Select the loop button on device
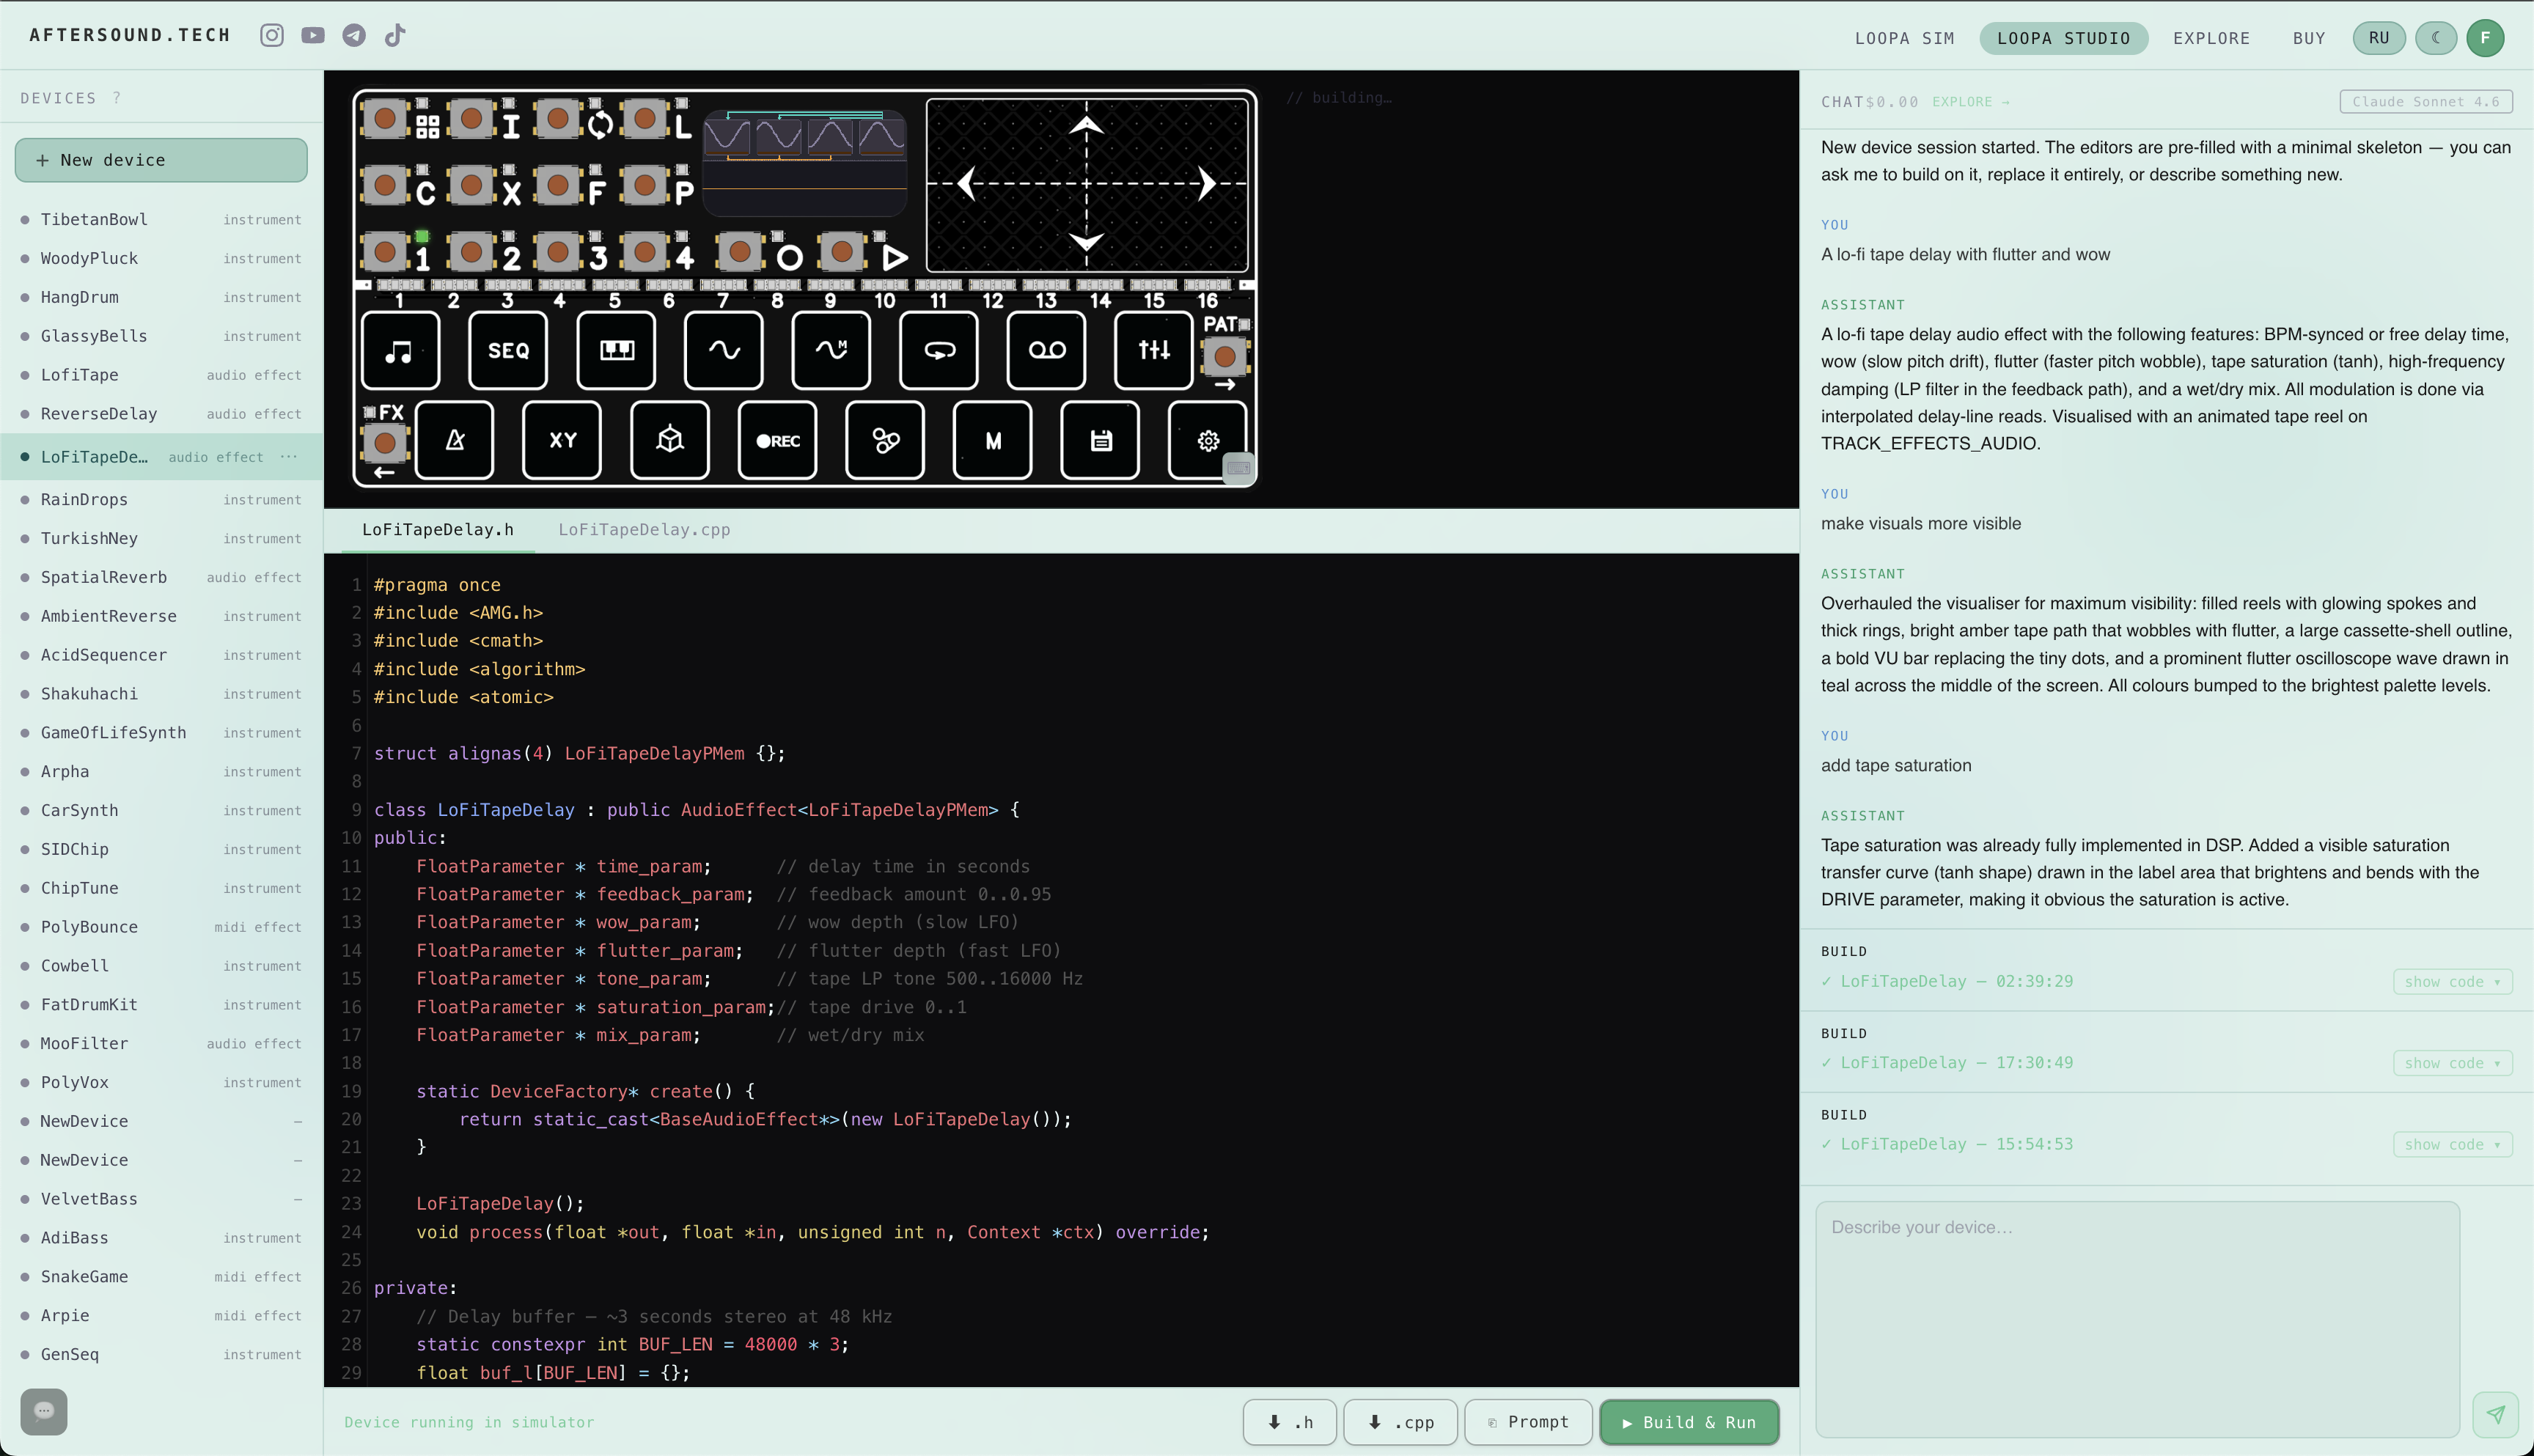This screenshot has height=1456, width=2534. [939, 350]
